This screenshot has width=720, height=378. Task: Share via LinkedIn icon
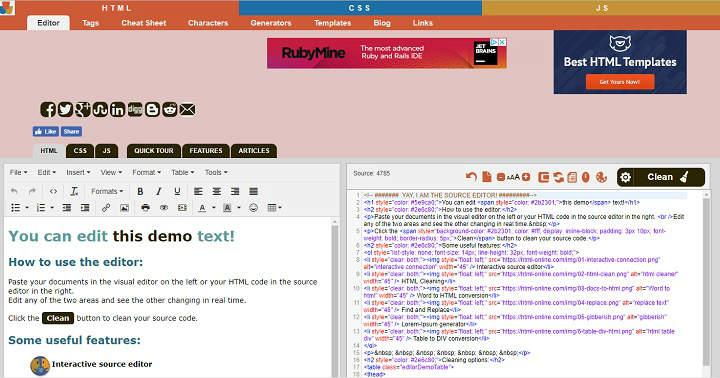click(118, 109)
